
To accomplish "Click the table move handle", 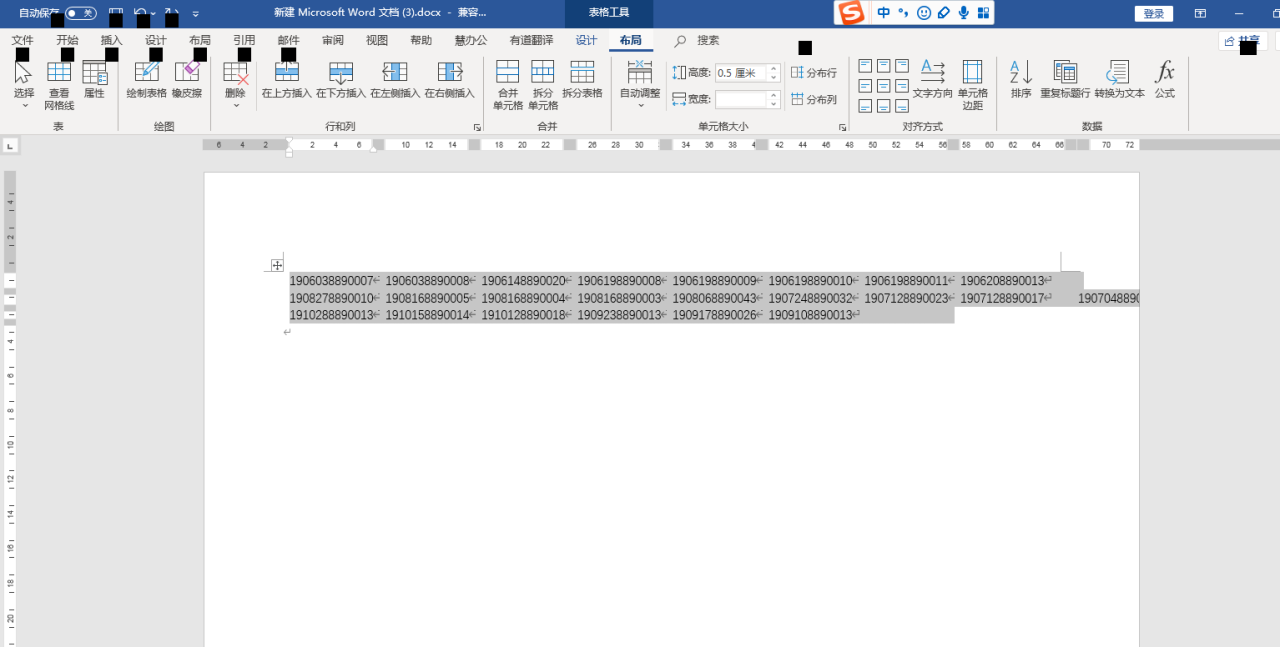I will [x=277, y=265].
